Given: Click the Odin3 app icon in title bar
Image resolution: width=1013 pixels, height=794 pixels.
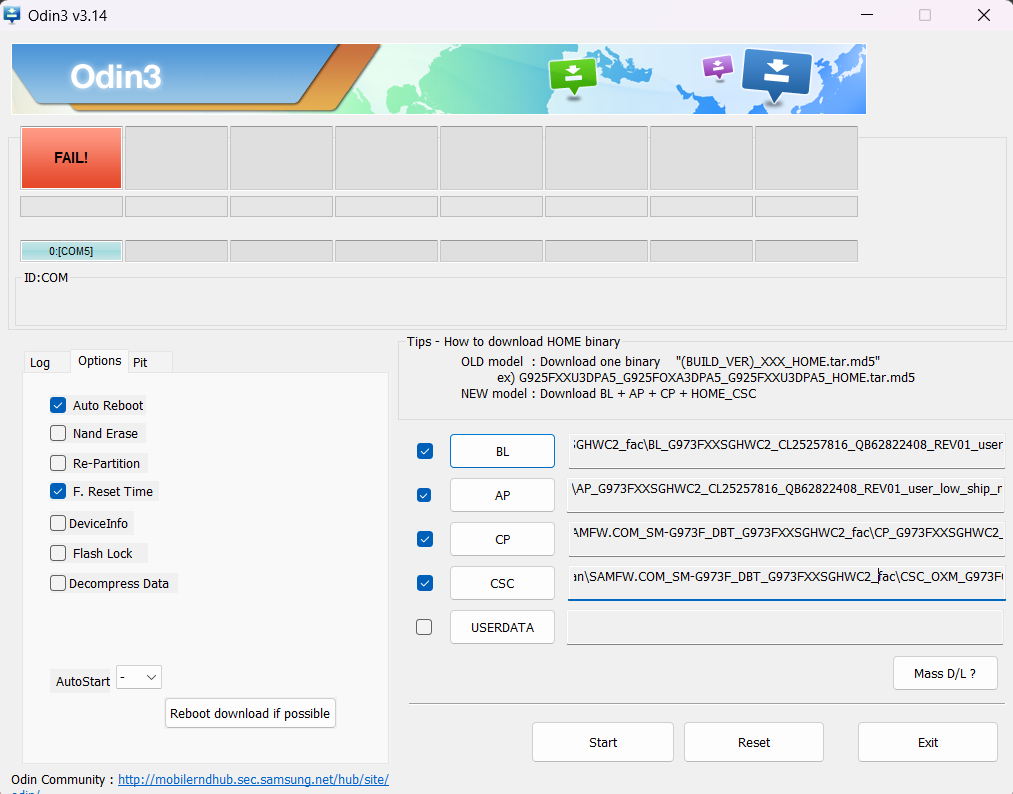Looking at the screenshot, I should click(x=13, y=15).
